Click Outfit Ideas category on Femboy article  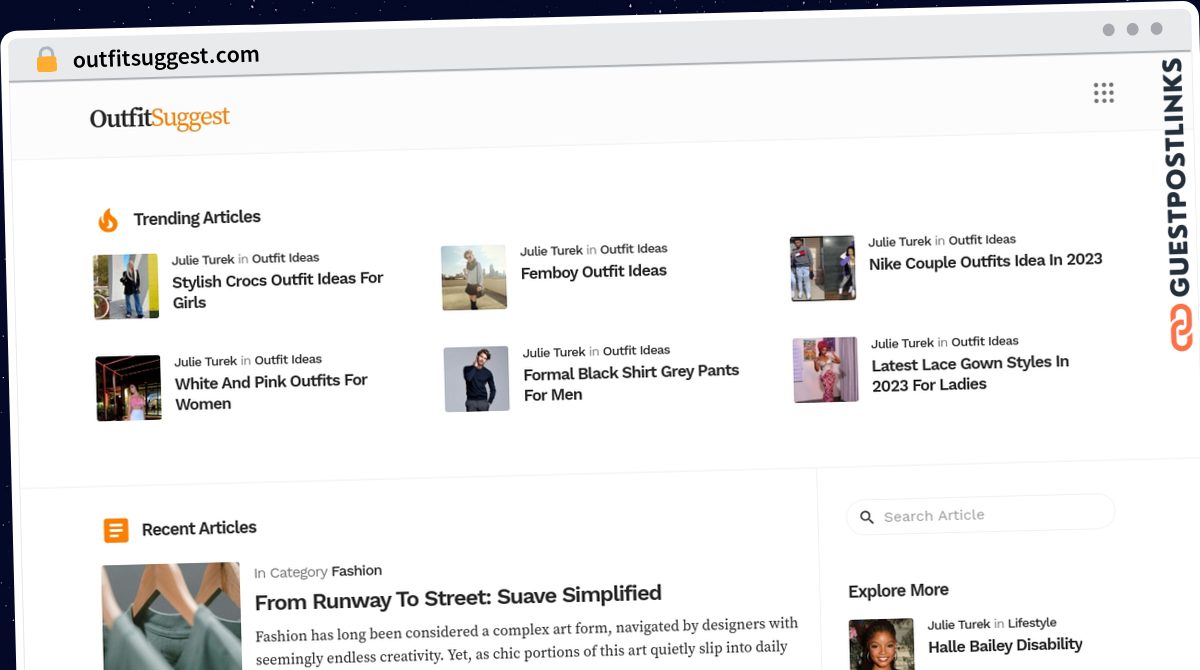[634, 249]
